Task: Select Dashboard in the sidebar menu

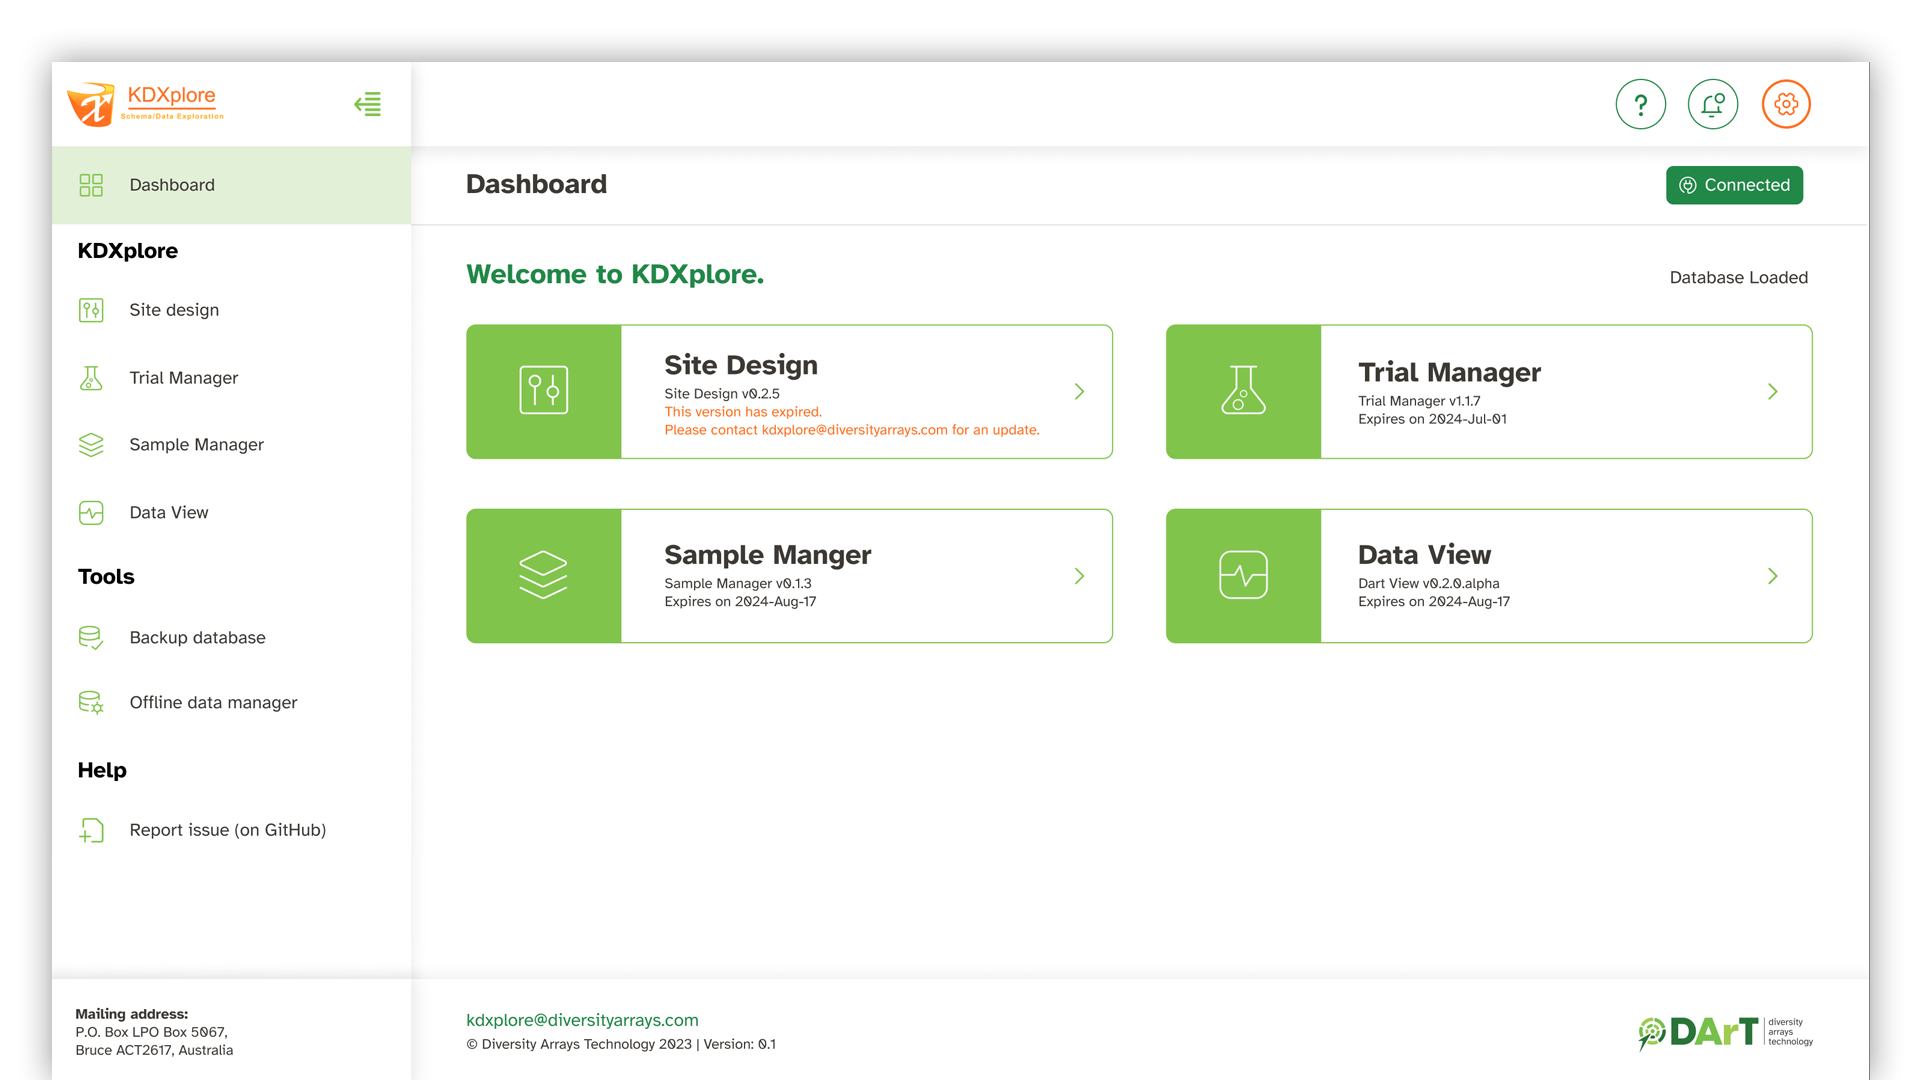Action: [x=231, y=185]
